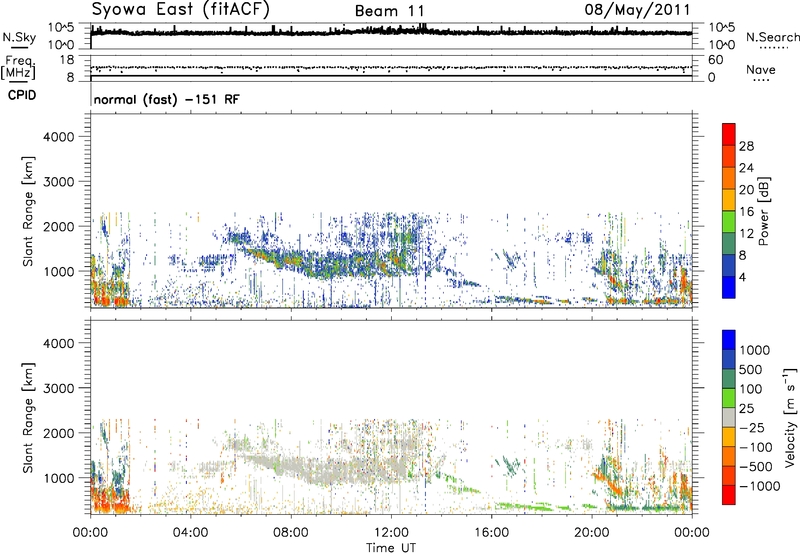This screenshot has width=800, height=554.
Task: Click the "100" value on the Velocity colorbar
Action: (x=751, y=389)
